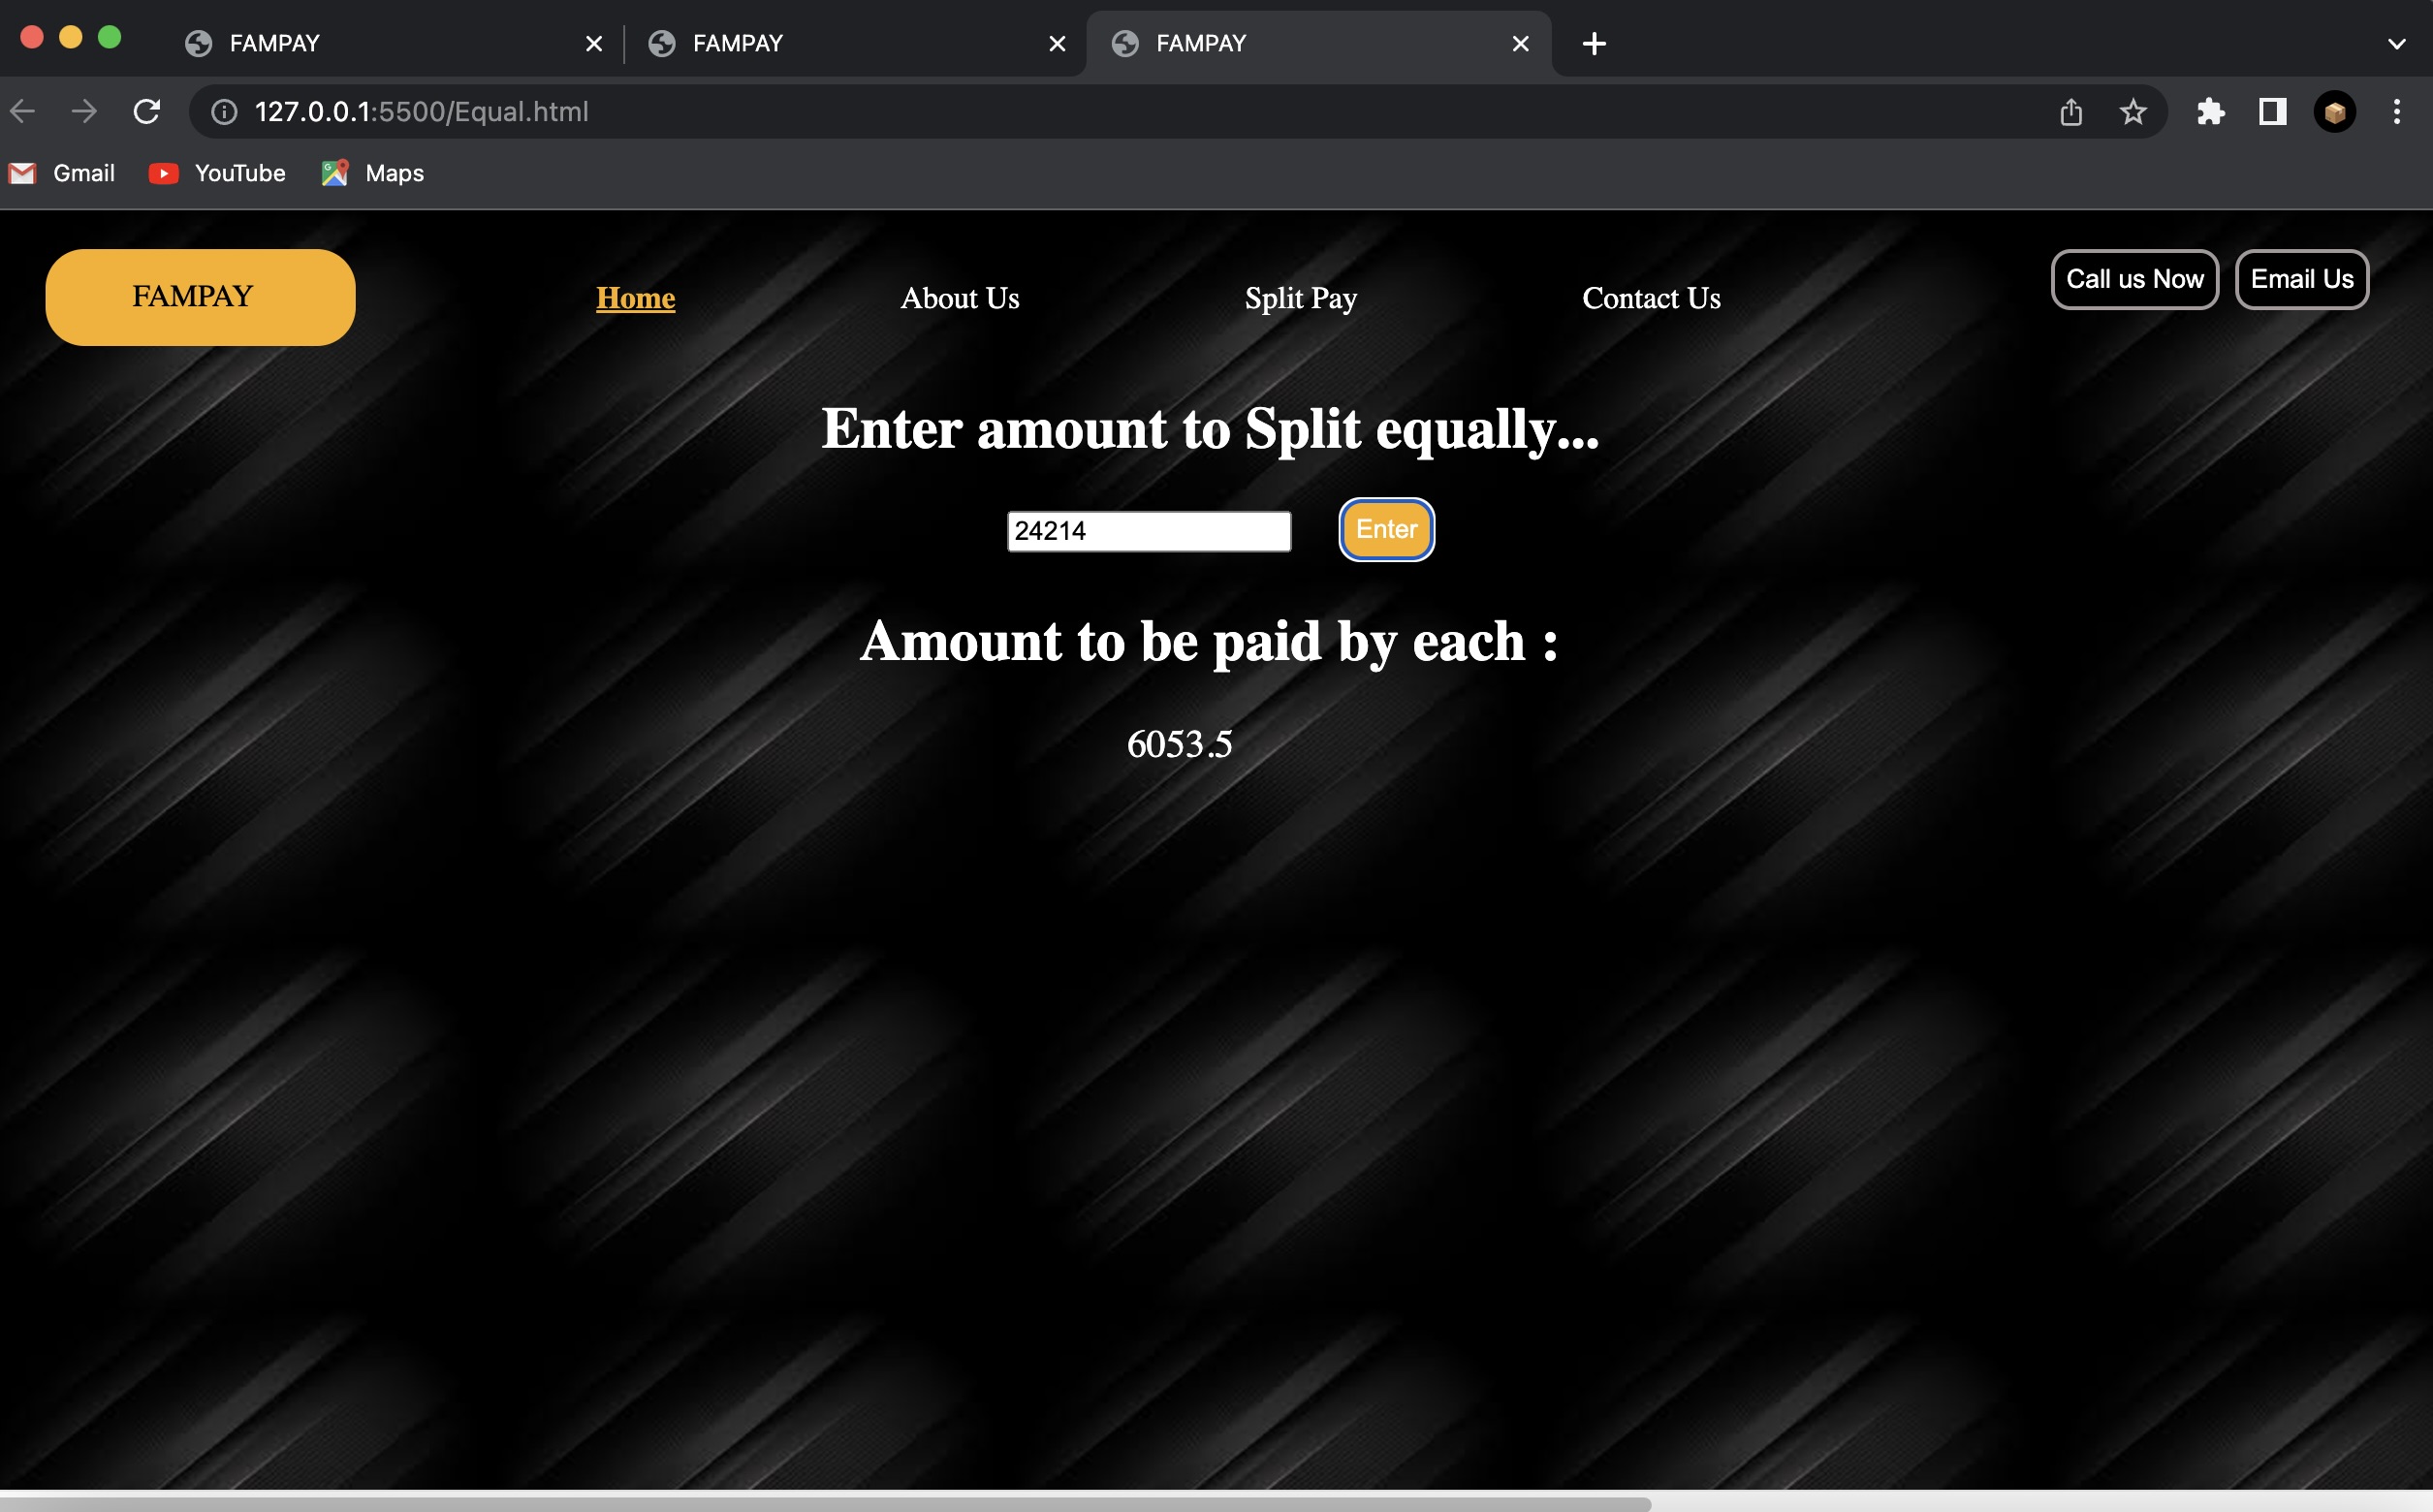
Task: Open the Split Pay nav link
Action: (1300, 298)
